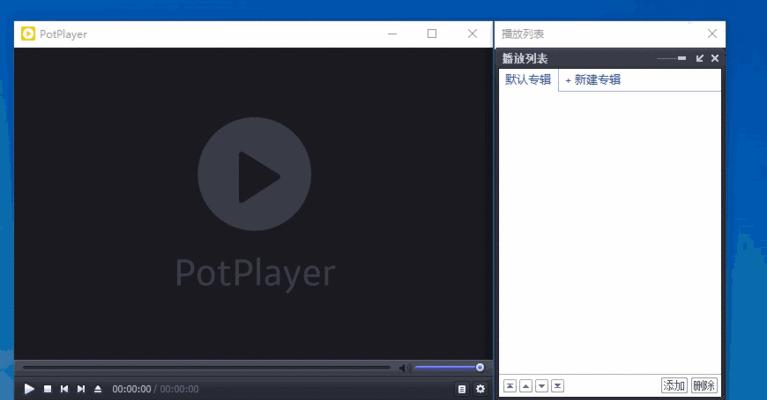Move the playlist item down one position

coord(541,386)
